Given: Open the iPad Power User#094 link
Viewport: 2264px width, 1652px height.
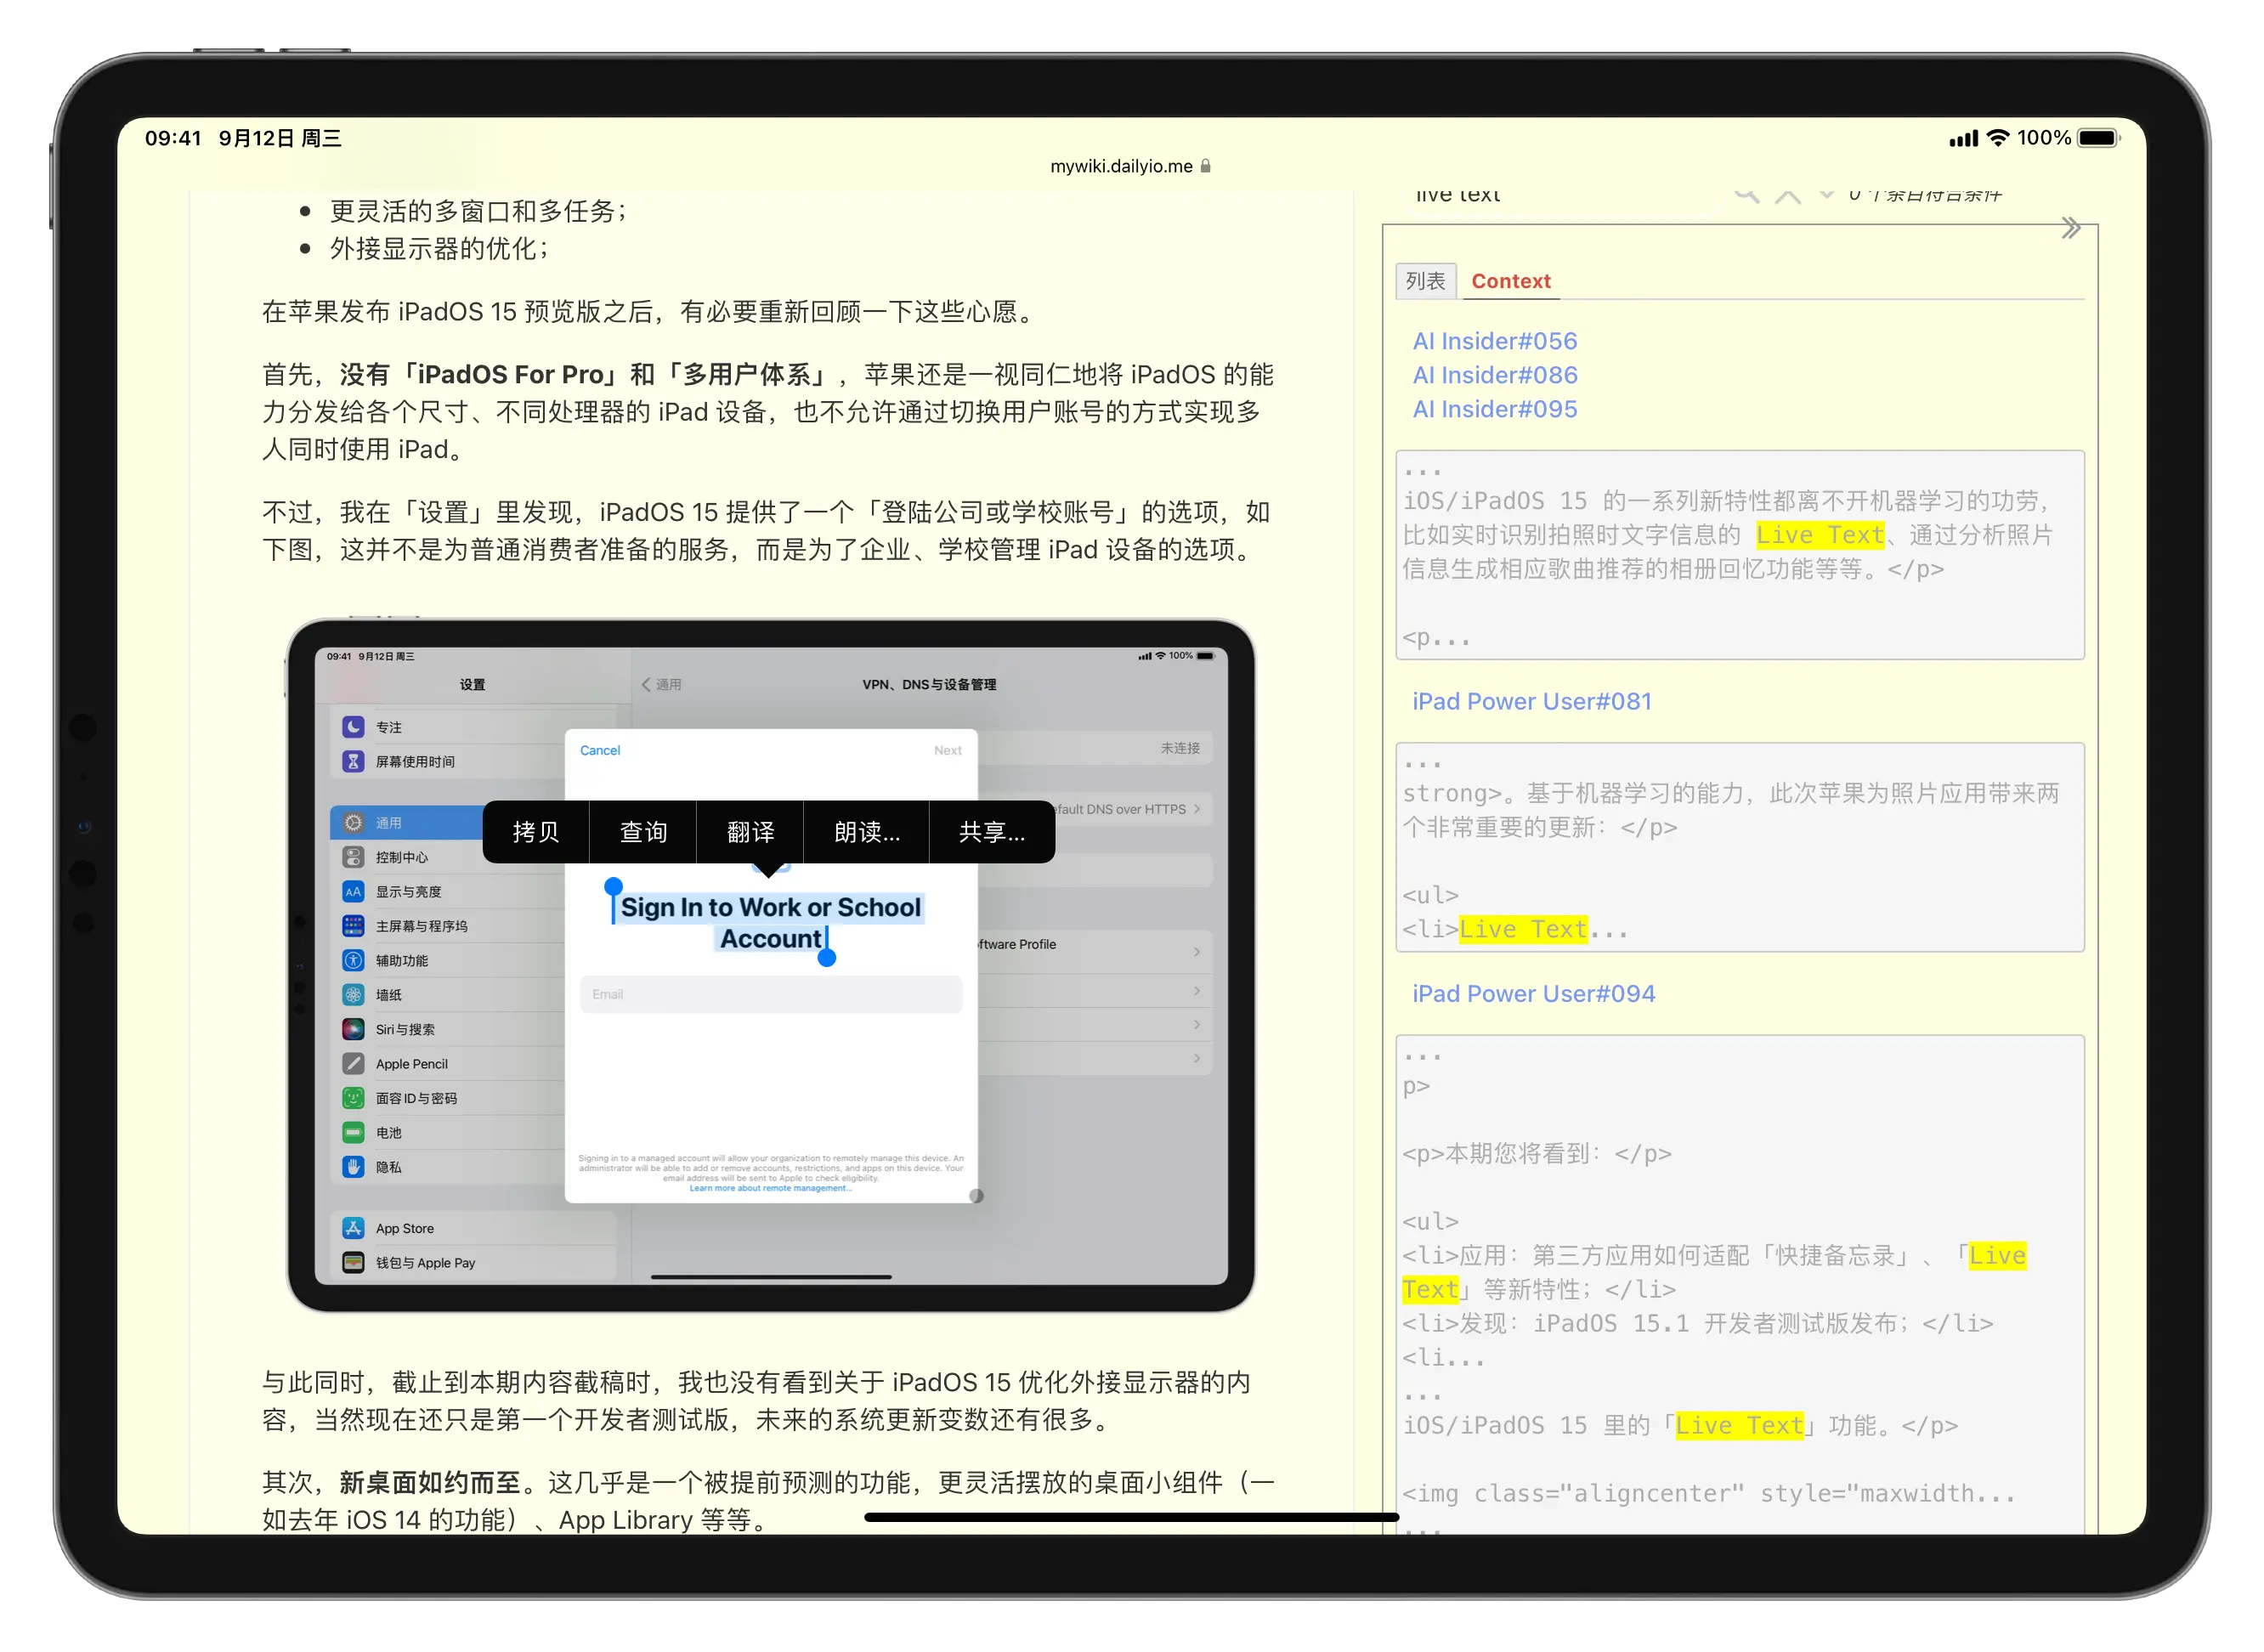Looking at the screenshot, I should 1534,993.
